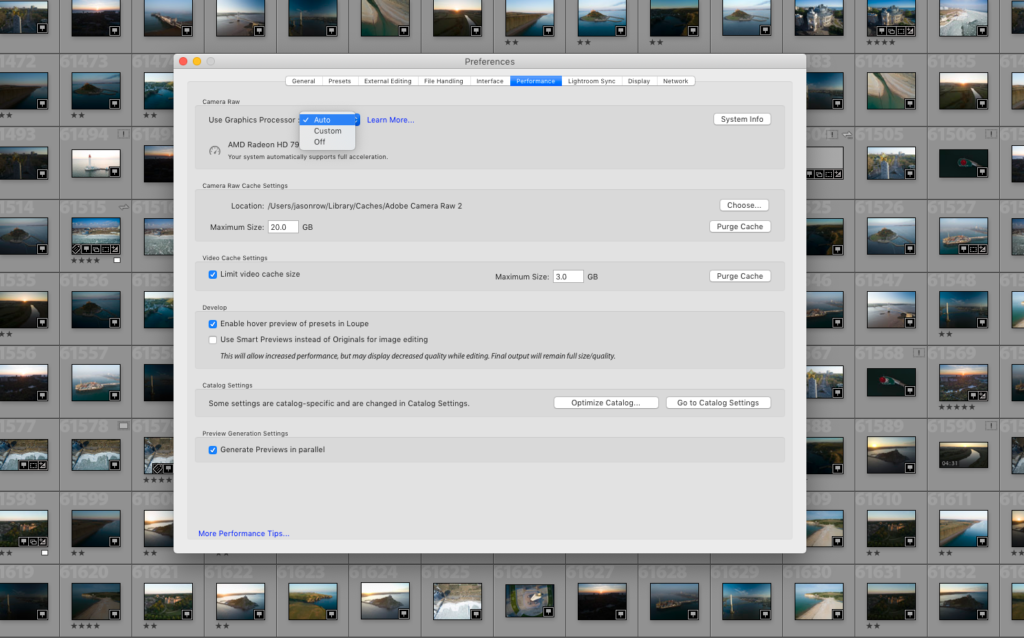Select thumbnail in grid cell 61623
This screenshot has width=1024, height=638.
click(313, 601)
